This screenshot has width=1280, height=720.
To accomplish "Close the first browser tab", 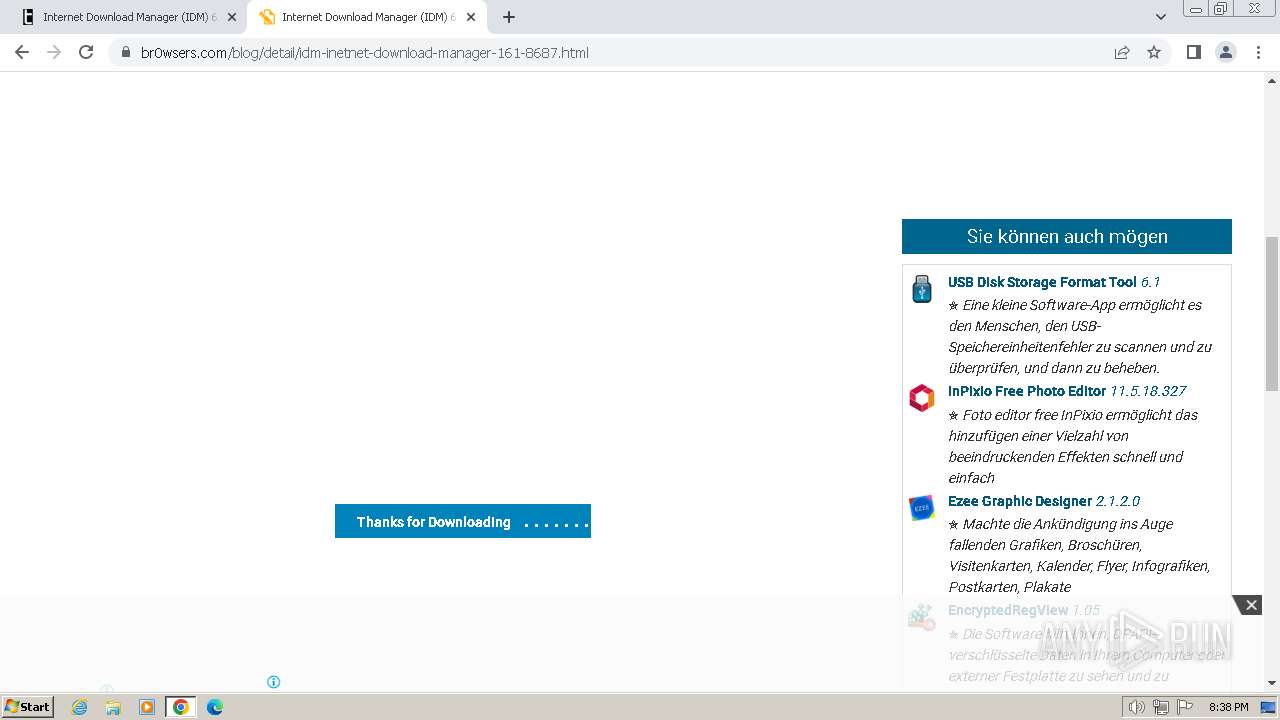I will [x=232, y=17].
